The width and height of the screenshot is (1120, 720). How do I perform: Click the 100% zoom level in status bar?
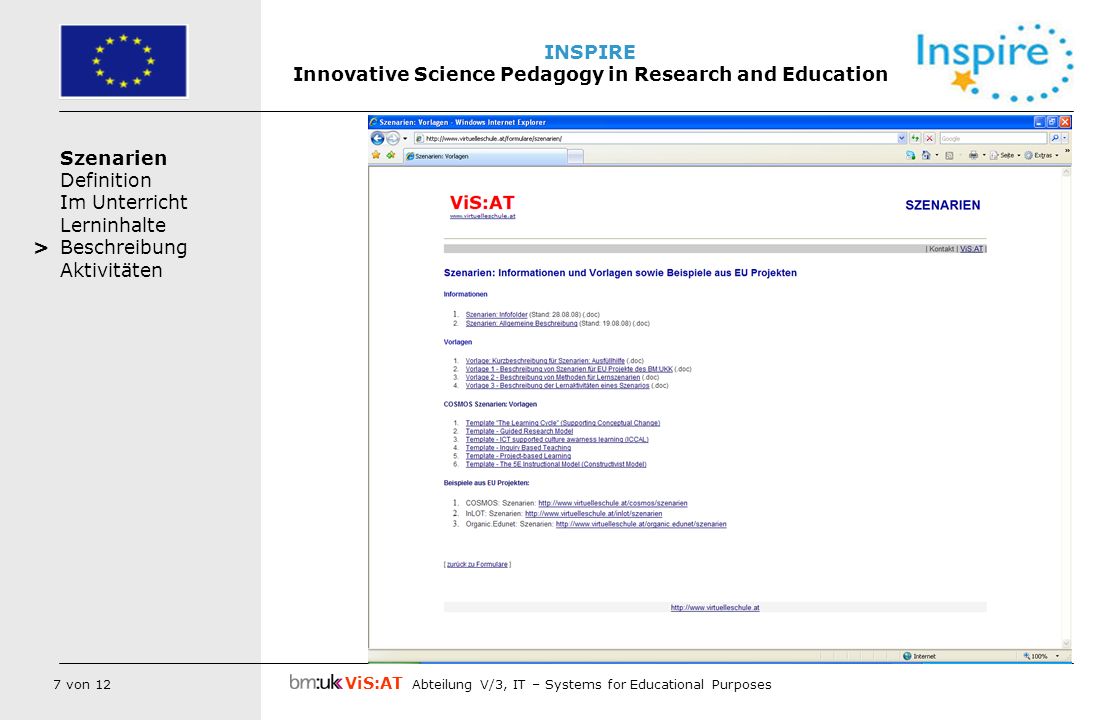[1036, 656]
